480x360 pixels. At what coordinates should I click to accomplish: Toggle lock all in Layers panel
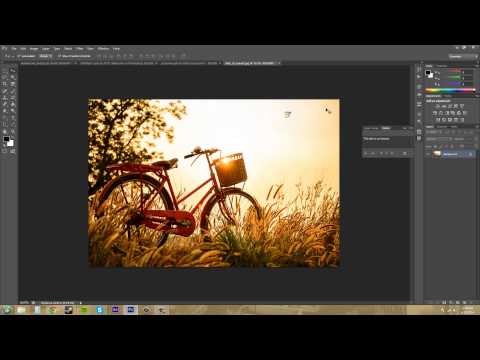(x=453, y=146)
